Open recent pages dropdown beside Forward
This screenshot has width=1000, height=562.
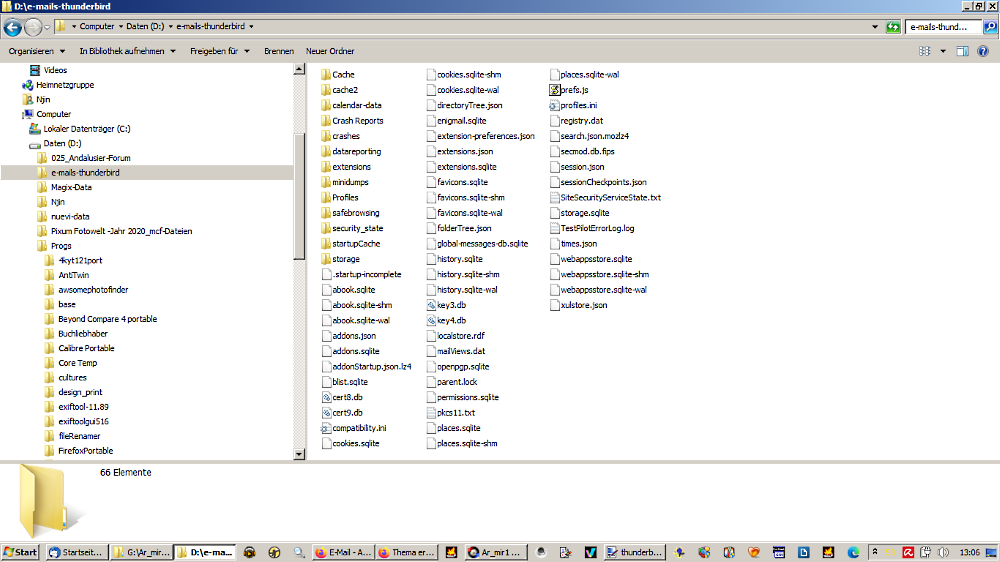point(47,27)
